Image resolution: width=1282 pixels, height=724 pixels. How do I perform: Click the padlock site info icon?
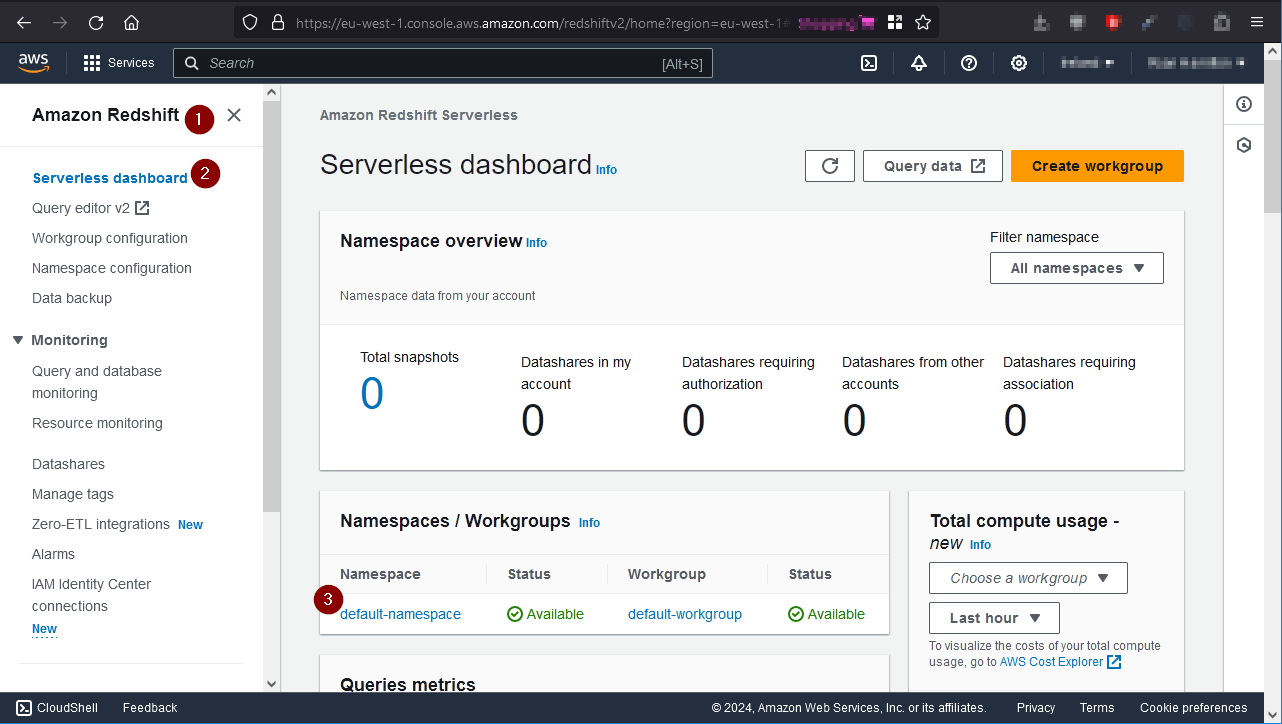coord(277,22)
